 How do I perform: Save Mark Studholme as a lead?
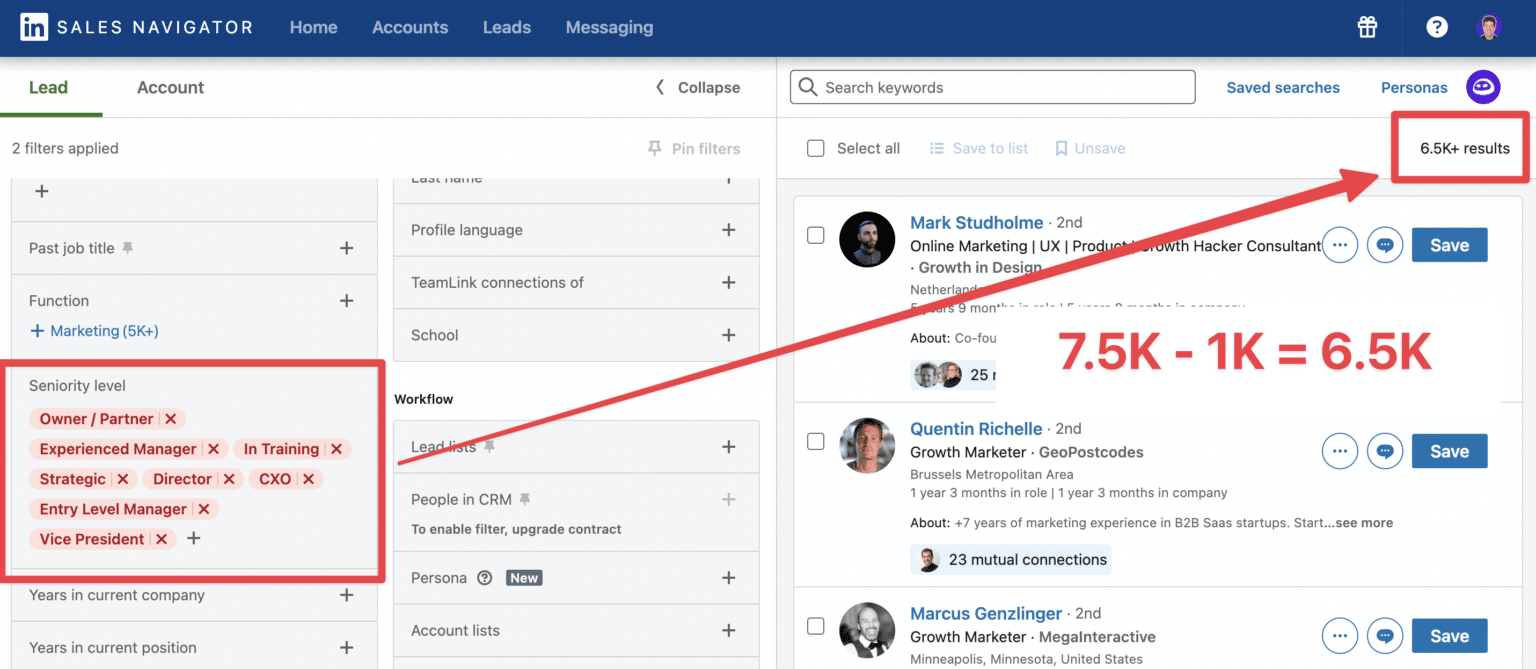1449,245
